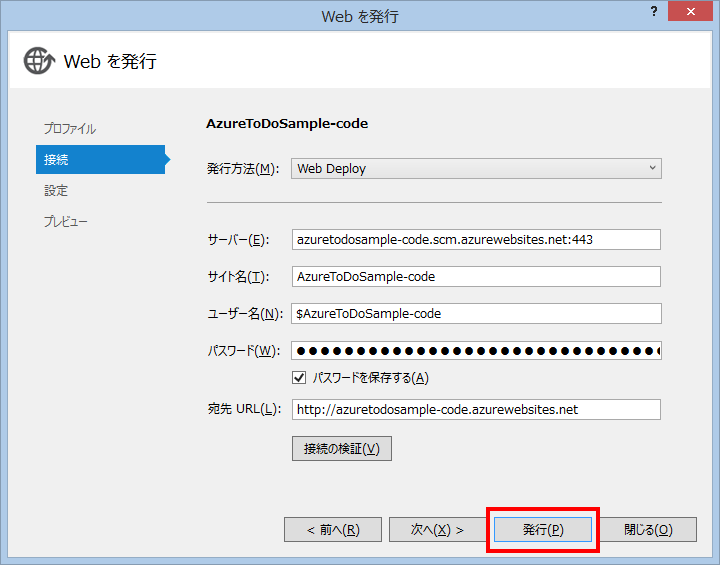The image size is (720, 565).
Task: Publish with the 発行 button
Action: click(x=543, y=530)
